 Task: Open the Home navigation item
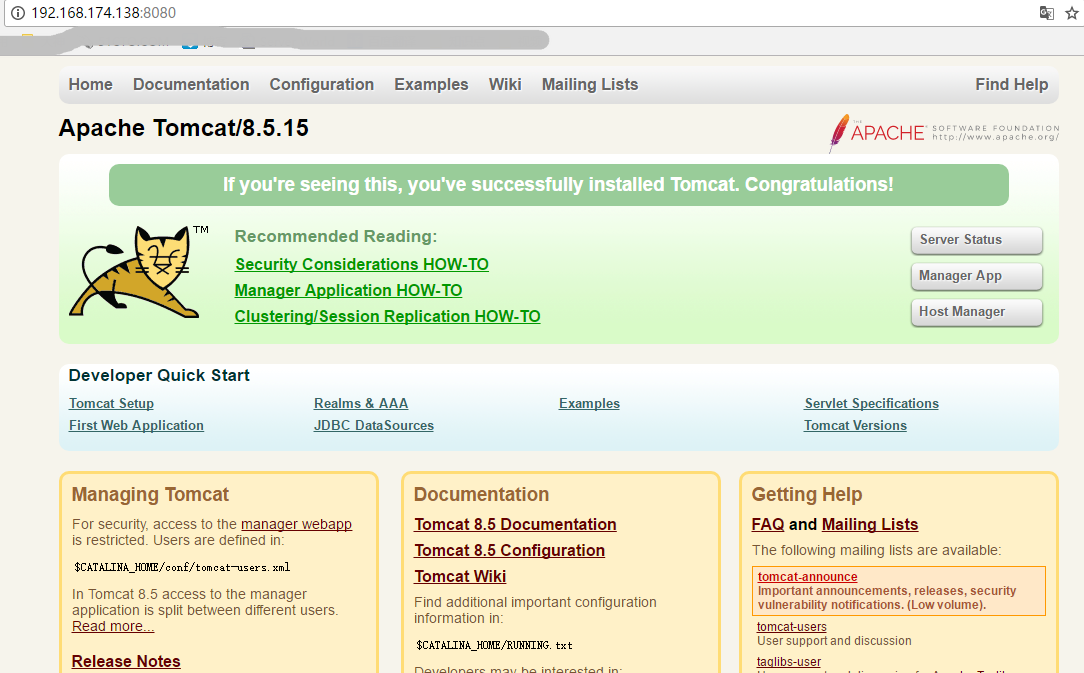click(x=91, y=84)
